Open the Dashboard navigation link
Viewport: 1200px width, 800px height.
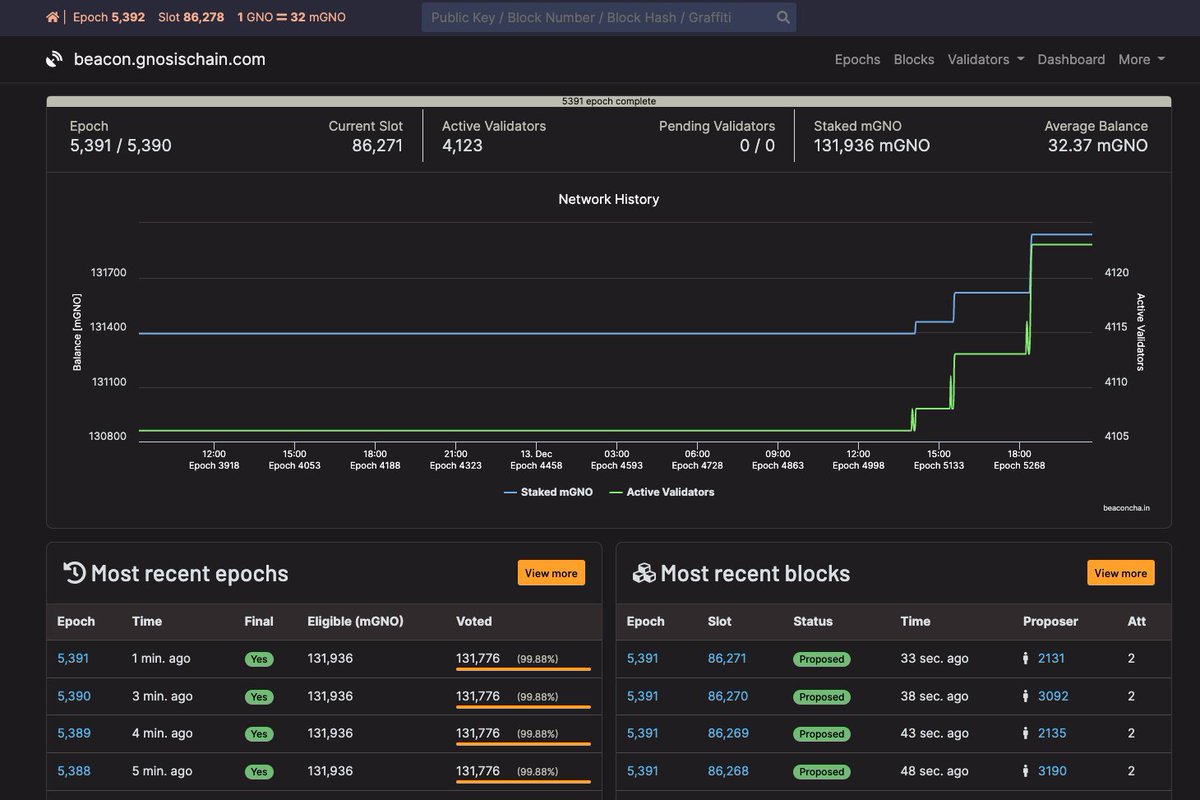point(1071,59)
